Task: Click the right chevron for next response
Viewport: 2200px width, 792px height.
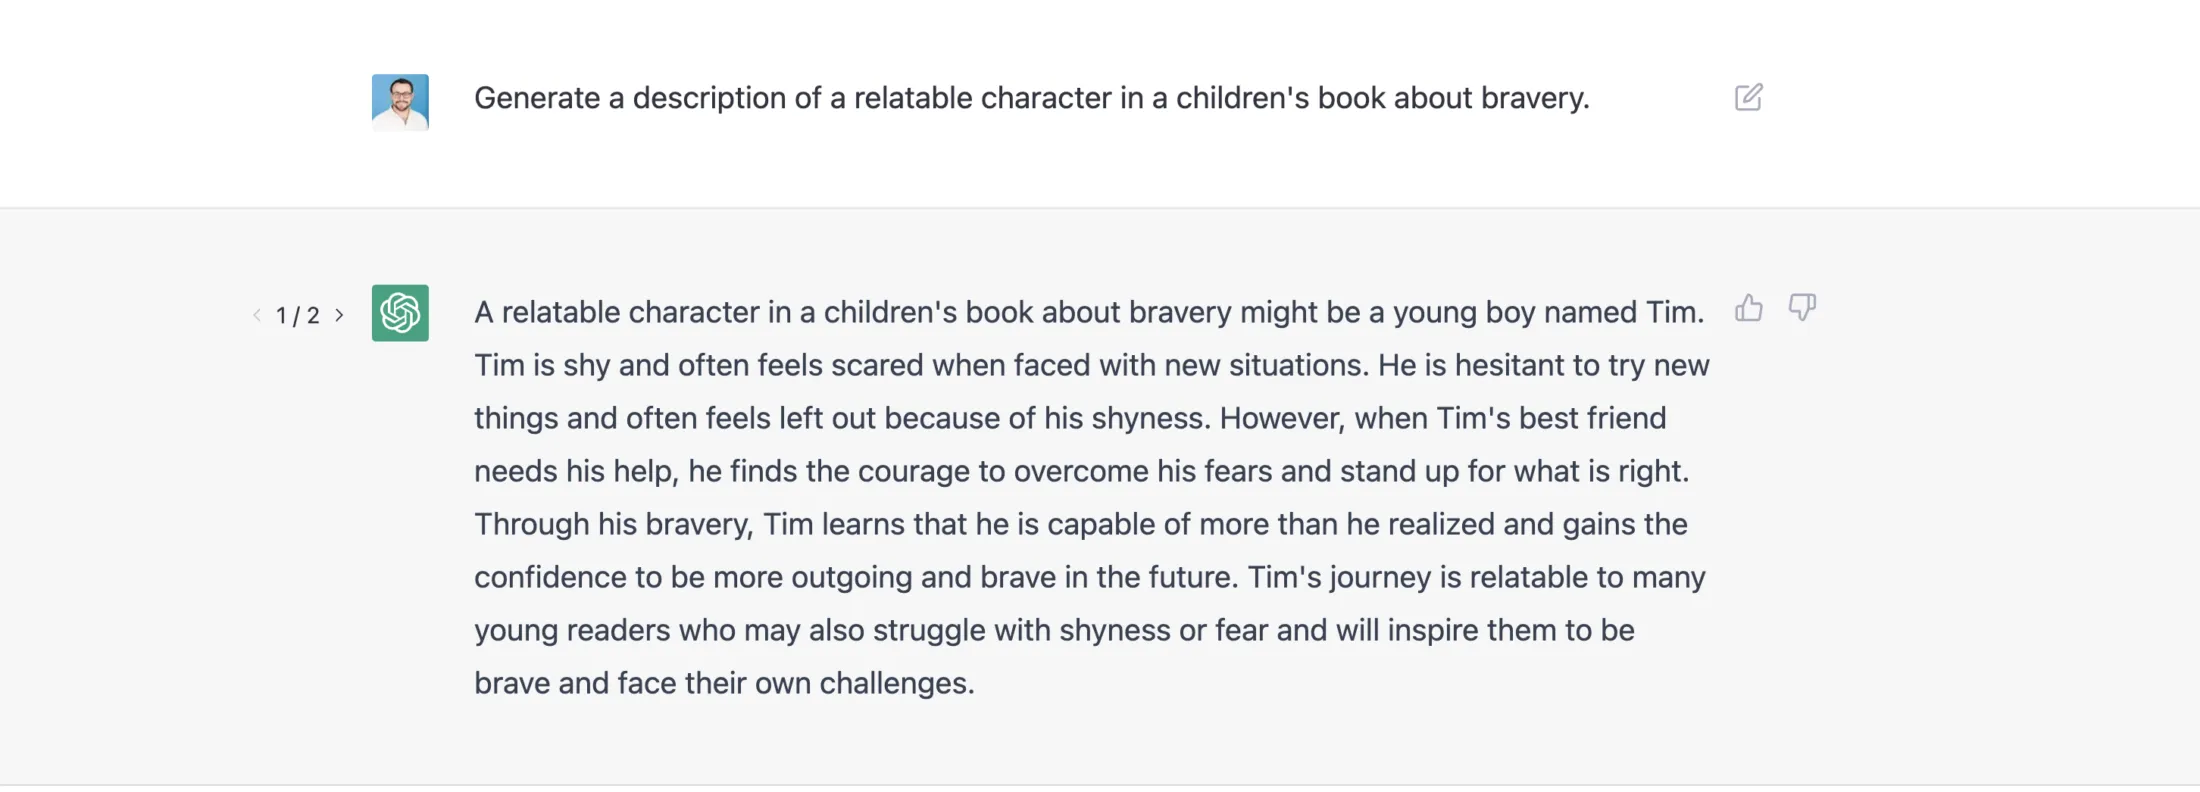Action: [x=340, y=314]
